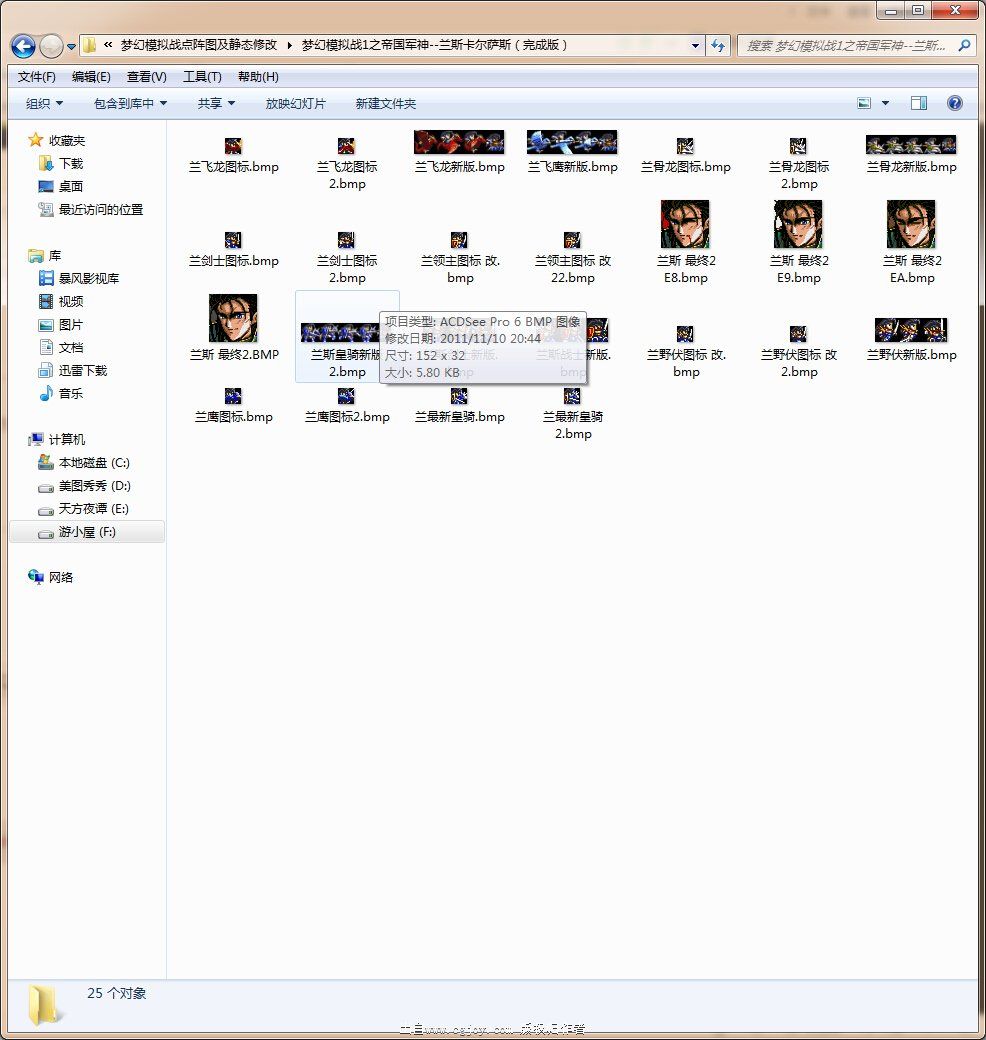Select the file 兰鹰图标2.bmp

click(x=347, y=407)
